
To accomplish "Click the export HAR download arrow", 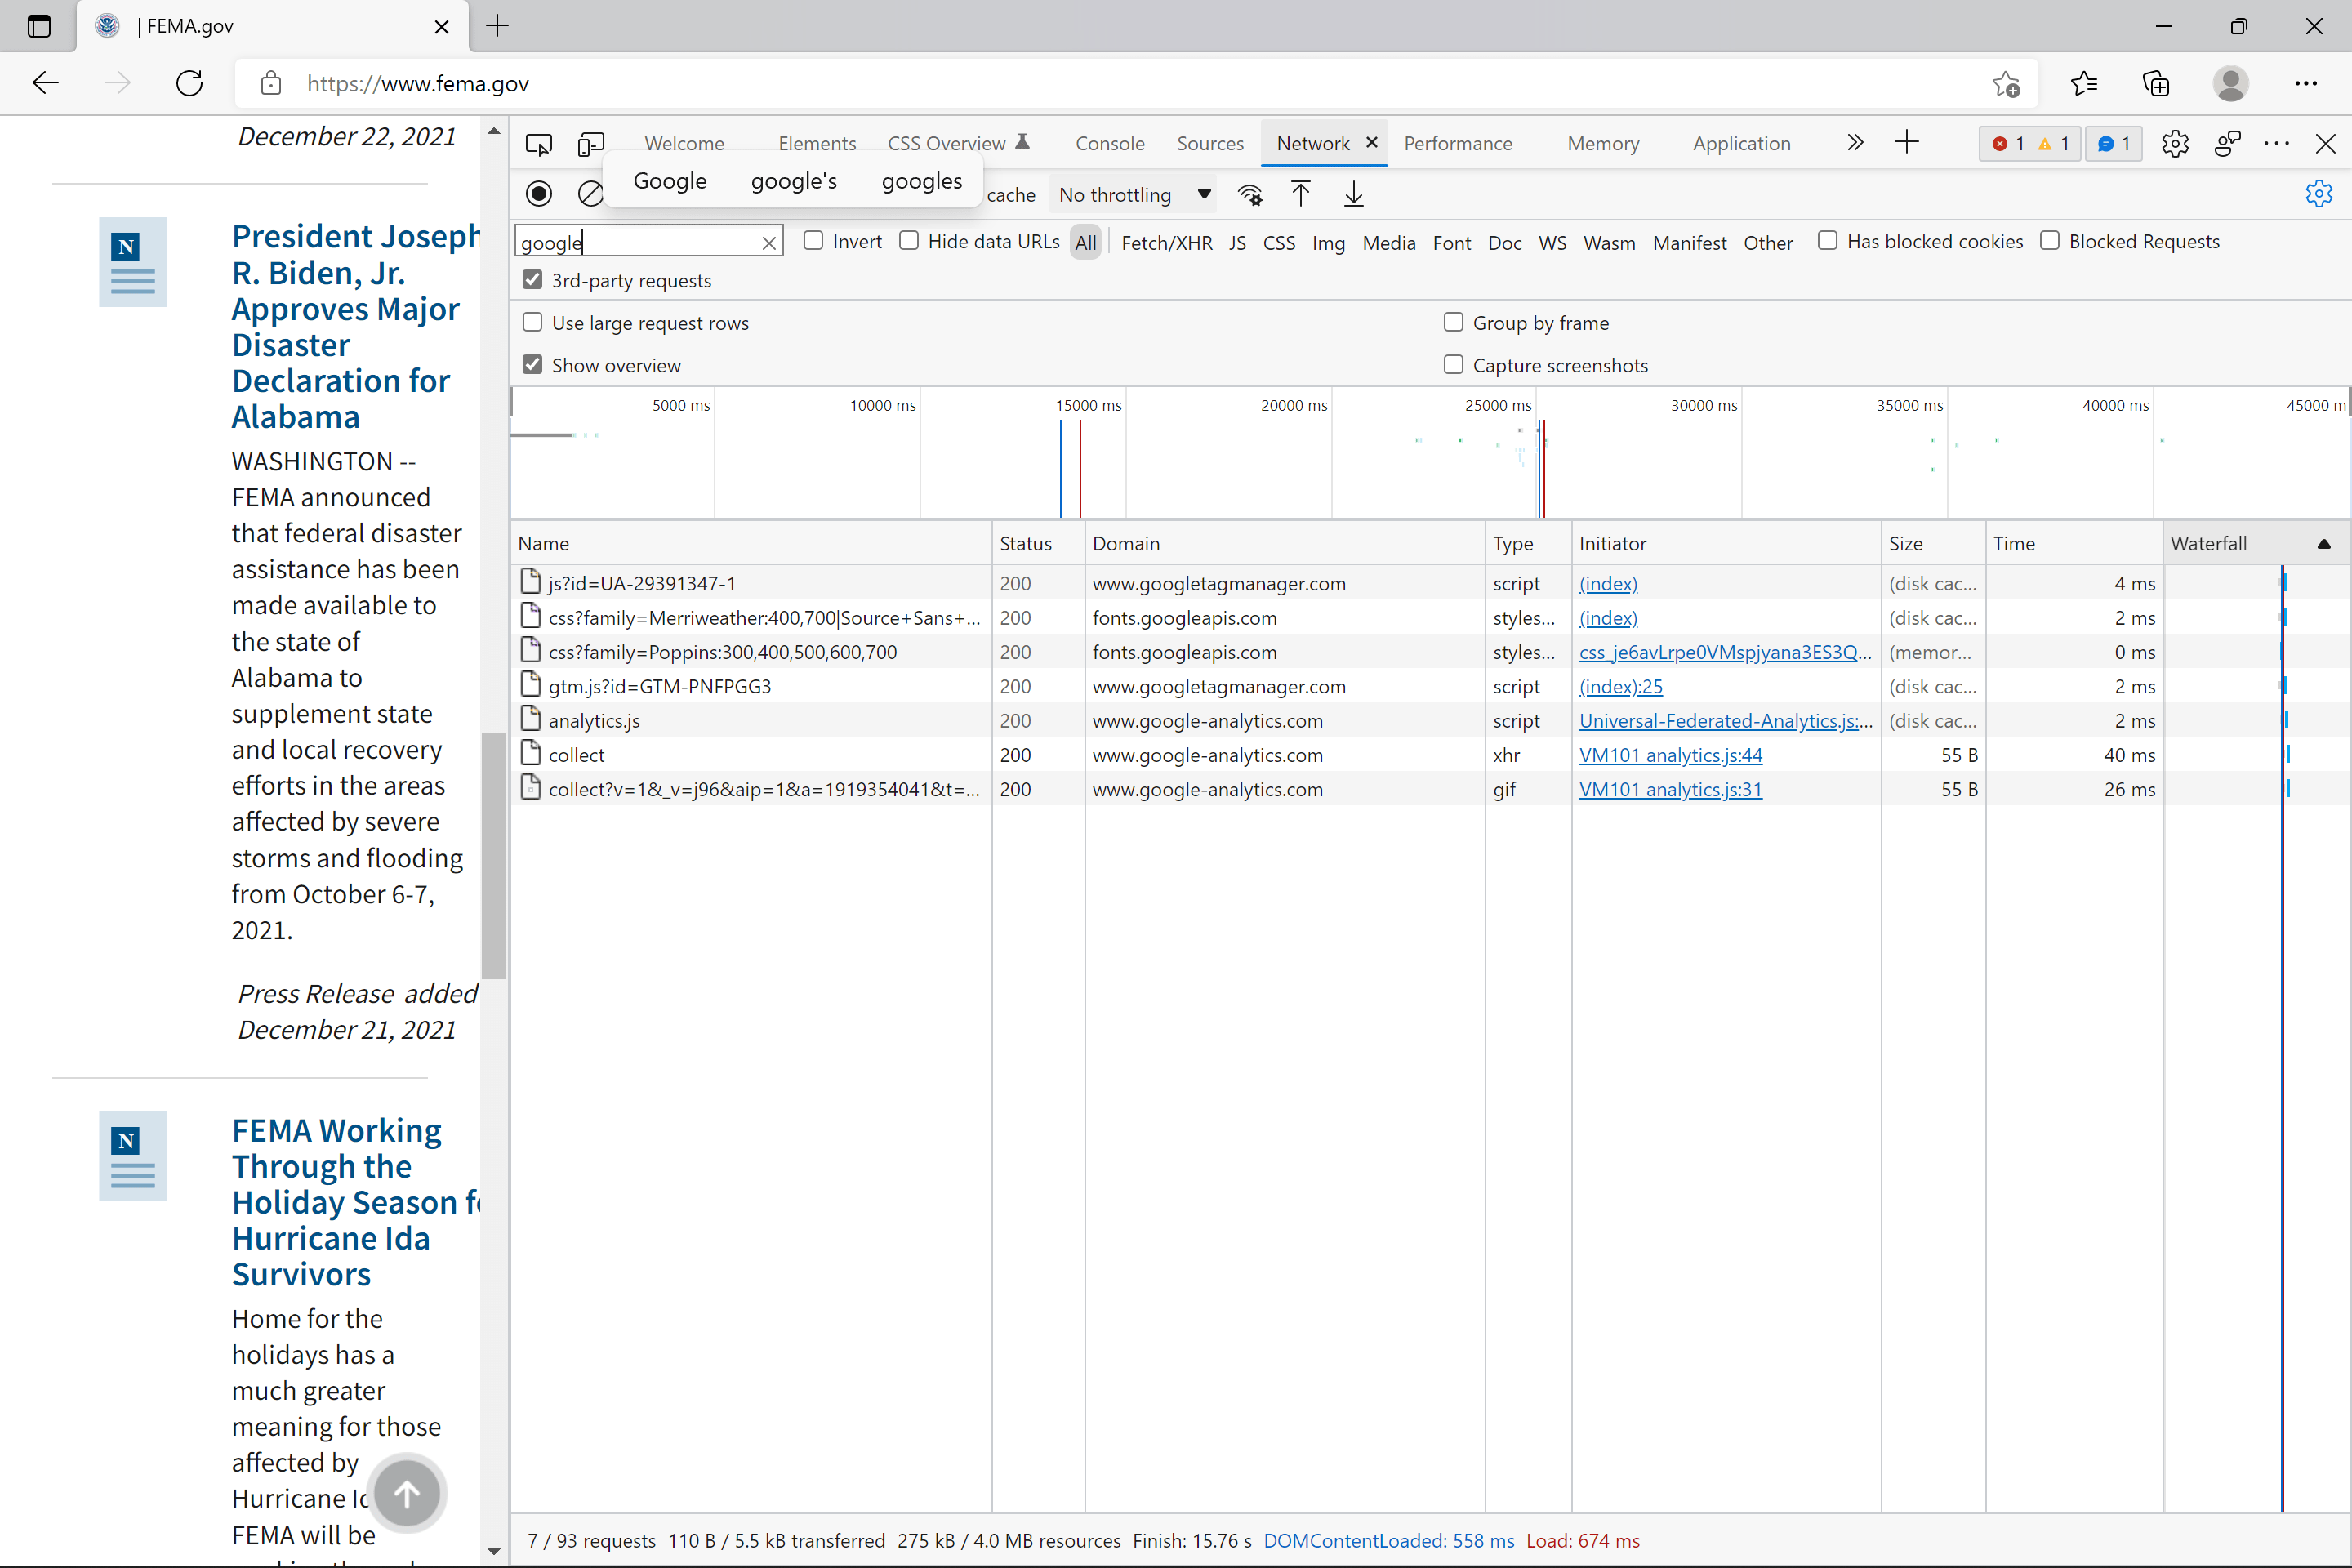I will coord(1353,194).
